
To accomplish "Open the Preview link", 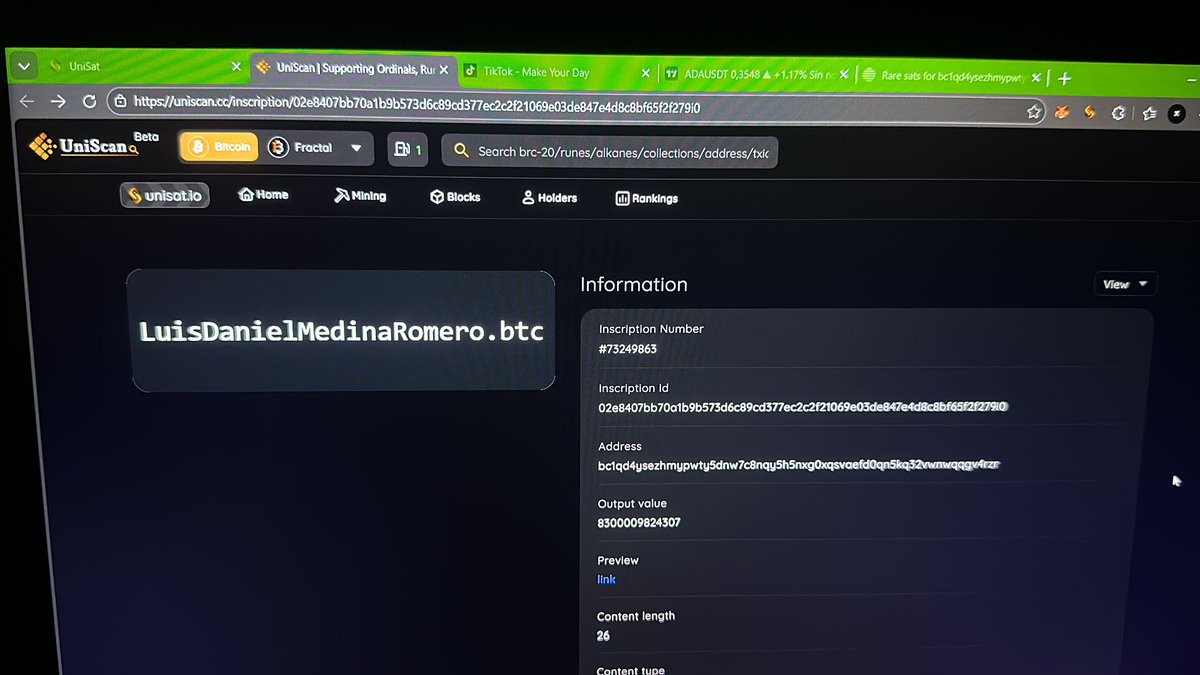I will click(606, 579).
